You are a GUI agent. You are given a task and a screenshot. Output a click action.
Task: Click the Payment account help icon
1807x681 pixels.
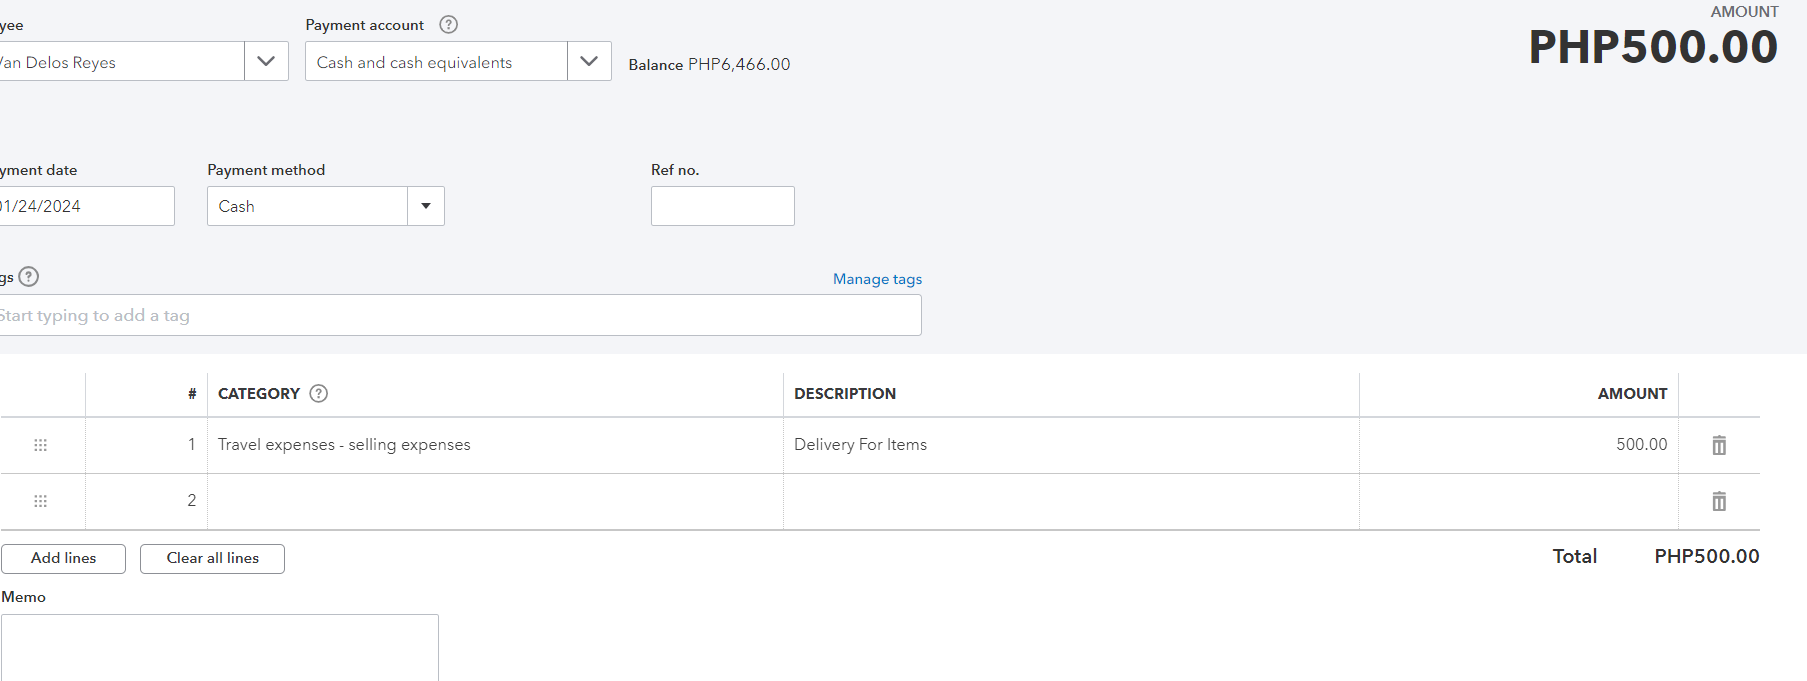[x=449, y=25]
